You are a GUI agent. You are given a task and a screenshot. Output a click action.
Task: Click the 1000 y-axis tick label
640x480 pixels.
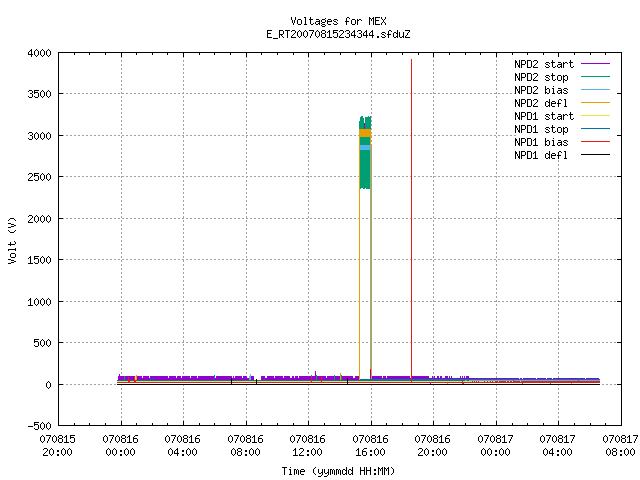pos(39,302)
